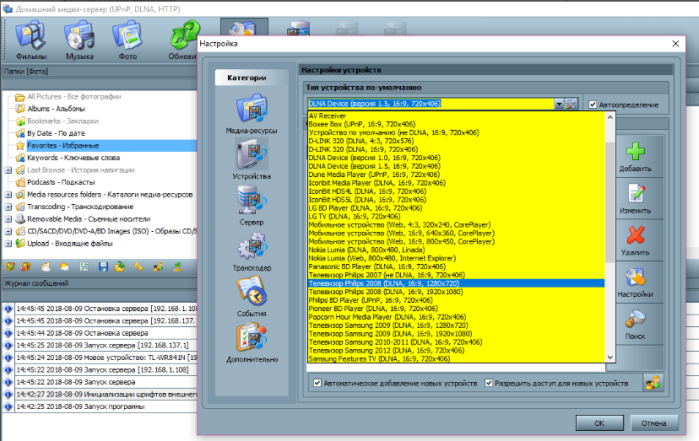Image resolution: width=699 pixels, height=441 pixels.
Task: Open the Транскодер settings category
Action: [x=251, y=251]
